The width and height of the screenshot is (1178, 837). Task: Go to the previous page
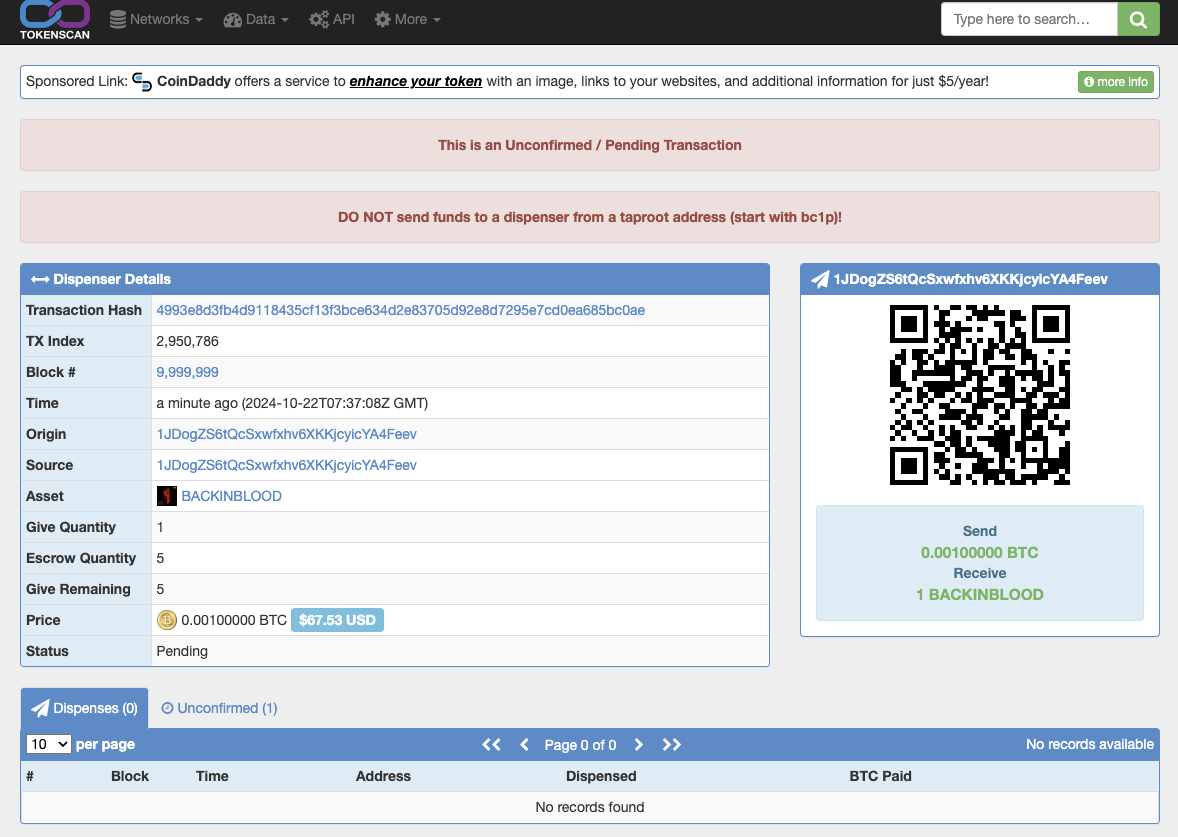pos(524,745)
